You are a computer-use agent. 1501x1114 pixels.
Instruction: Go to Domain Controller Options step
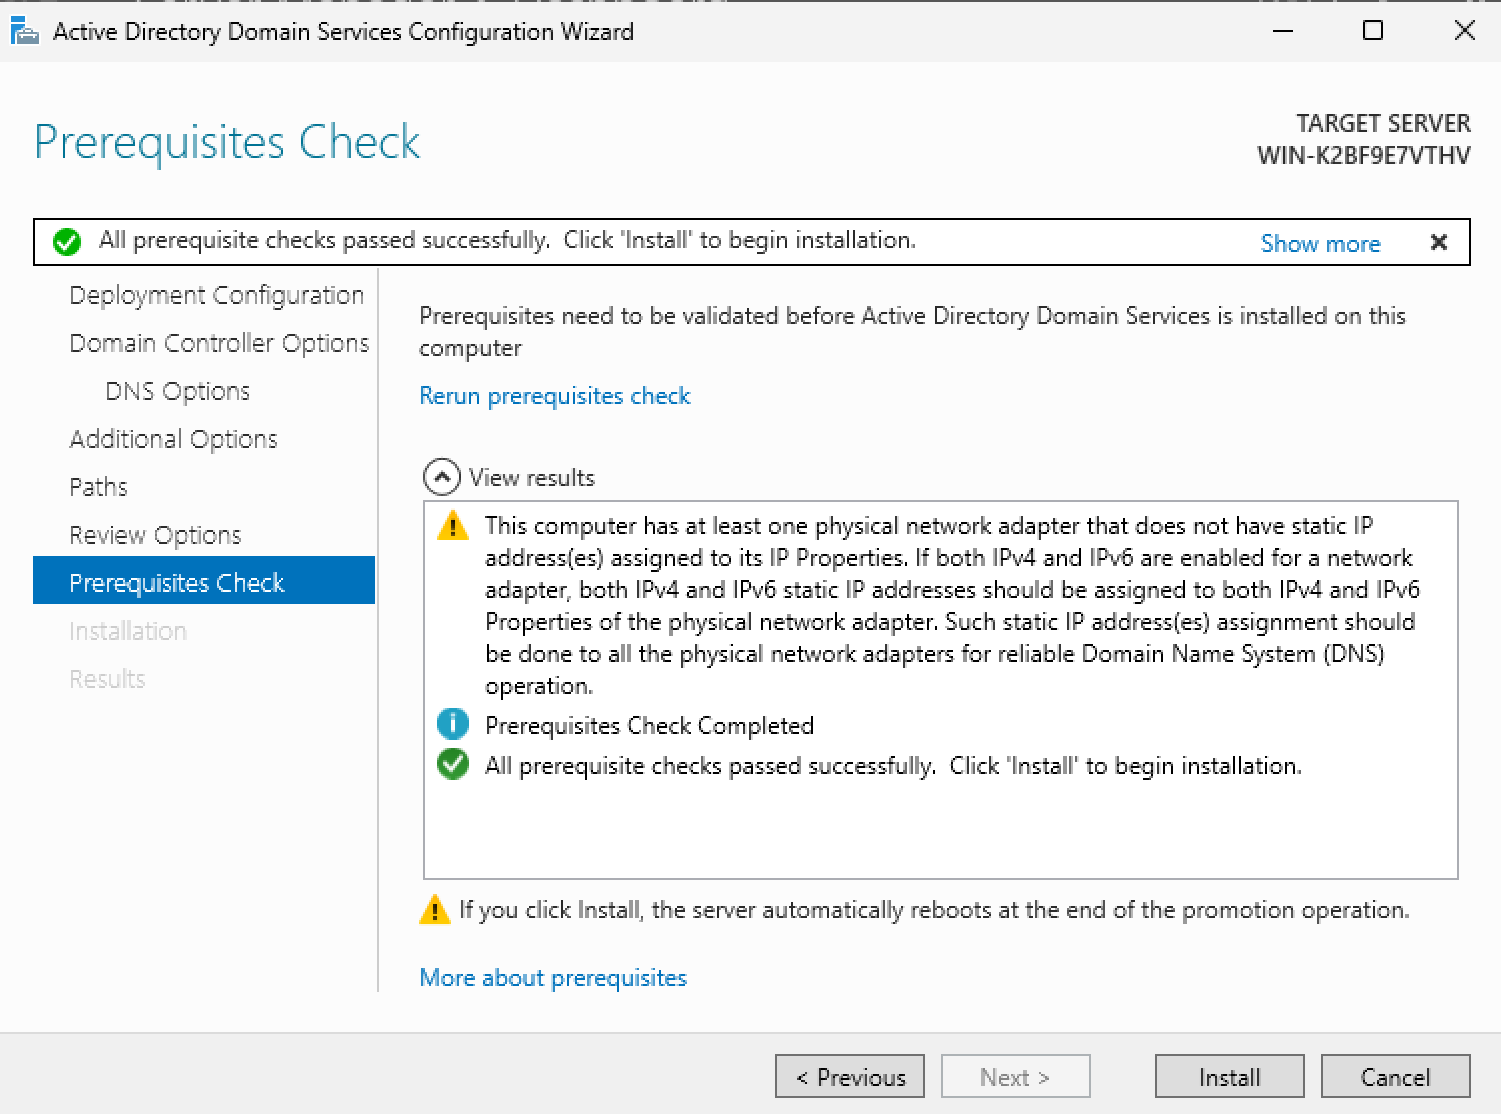[219, 343]
